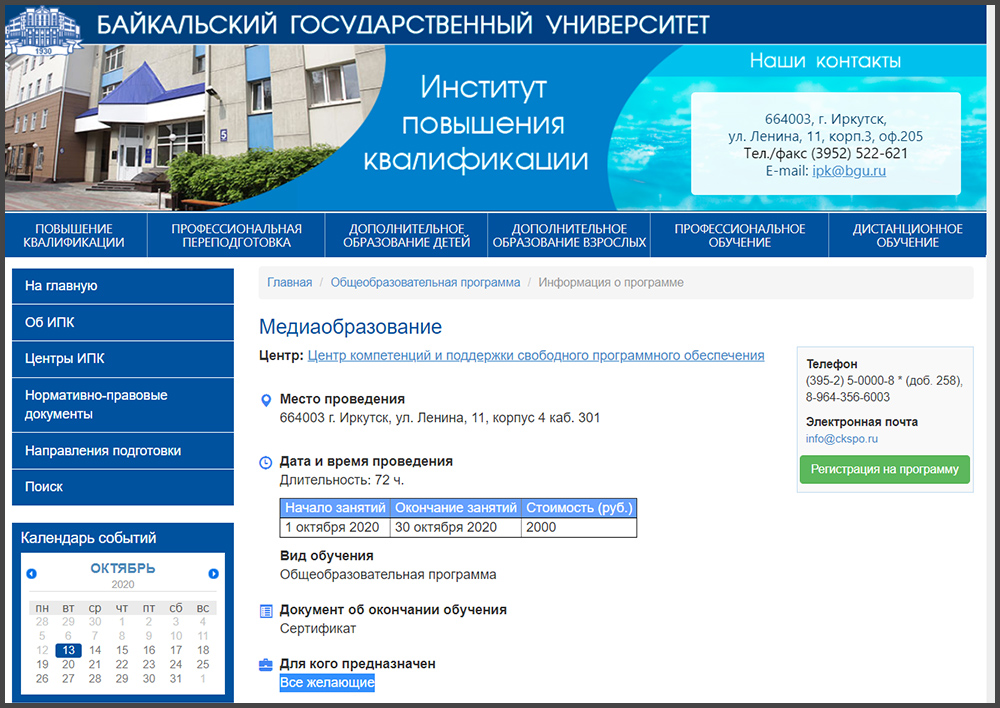Open the Профессиональное обучение menu
Screen dimensions: 1000x708
click(x=740, y=235)
